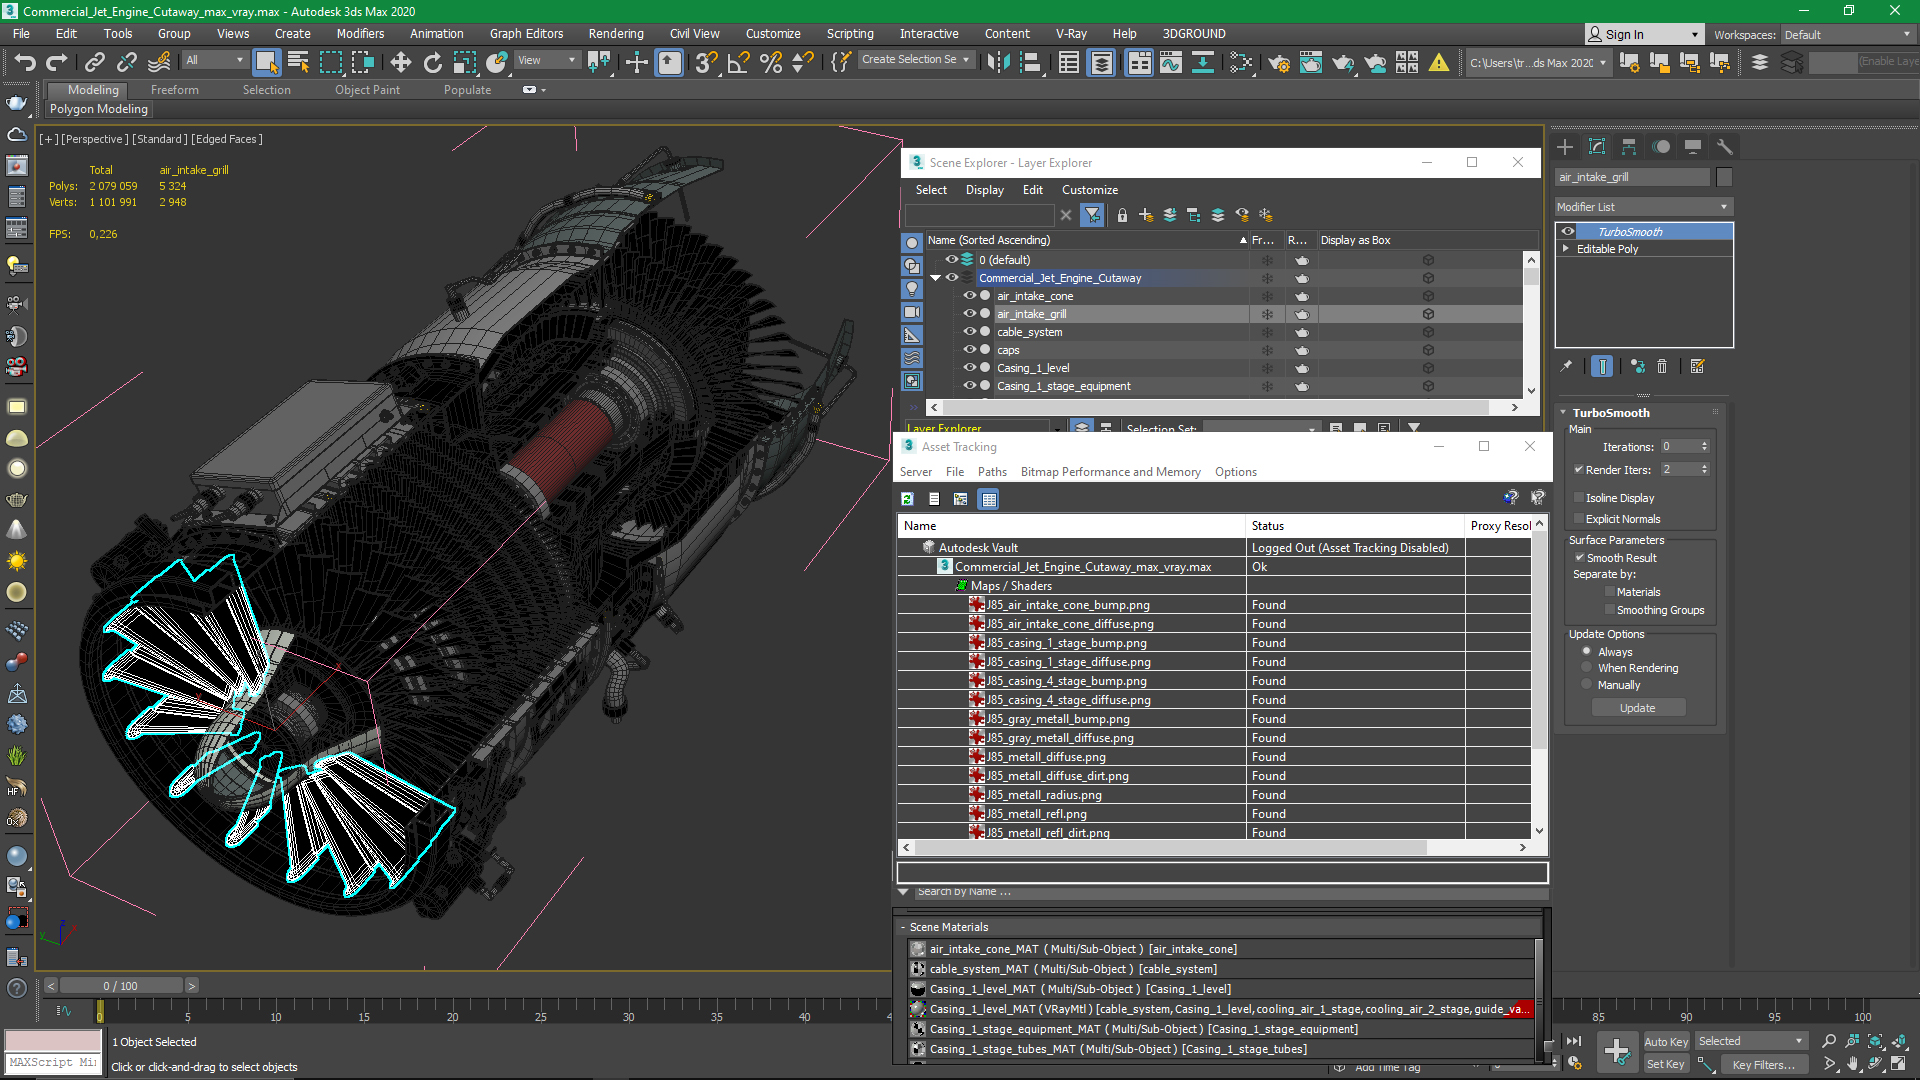
Task: Click the yellow warning triangle icon
Action: (1438, 62)
